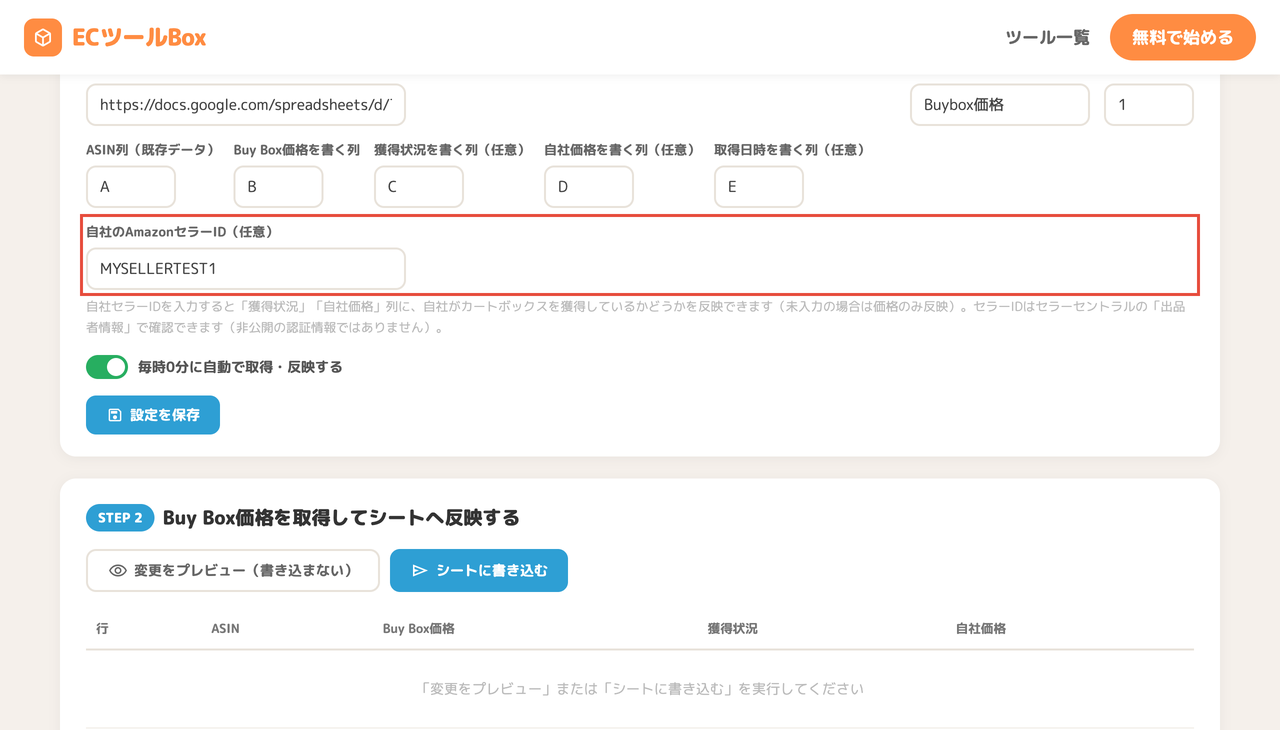The image size is (1280, 730).
Task: Click the 無料で始める button
Action: [x=1183, y=38]
